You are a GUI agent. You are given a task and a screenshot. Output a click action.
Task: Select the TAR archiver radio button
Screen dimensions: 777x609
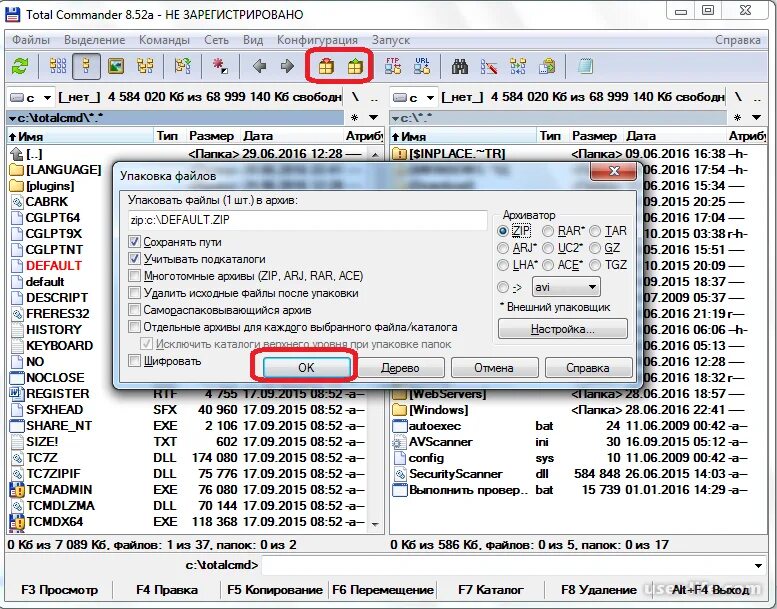click(x=595, y=231)
